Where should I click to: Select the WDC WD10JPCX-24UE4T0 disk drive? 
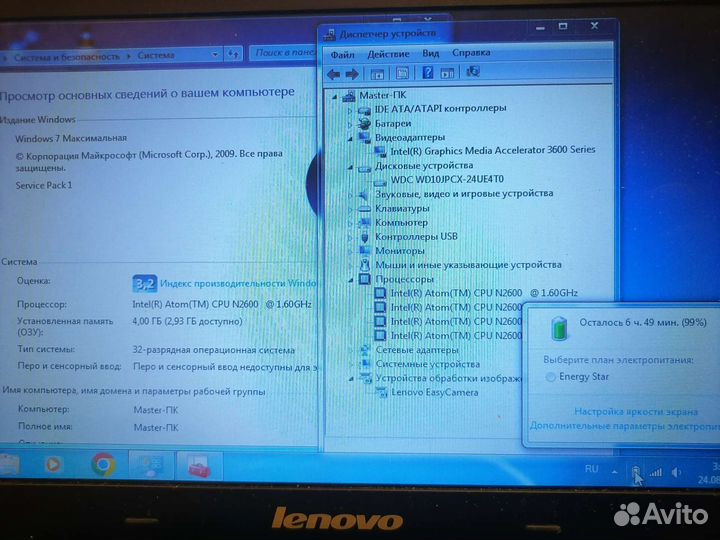click(x=447, y=179)
